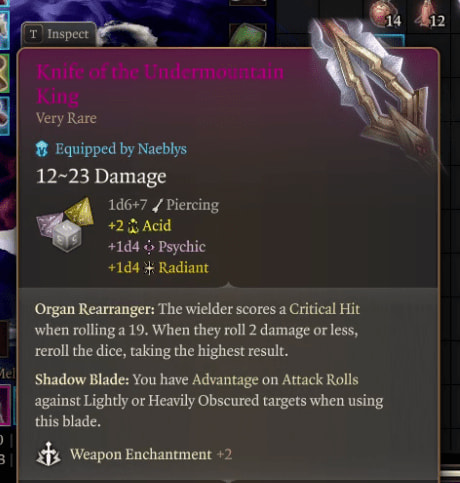The image size is (460, 483).
Task: Click the green item in inventory slot
Action: [x=248, y=35]
